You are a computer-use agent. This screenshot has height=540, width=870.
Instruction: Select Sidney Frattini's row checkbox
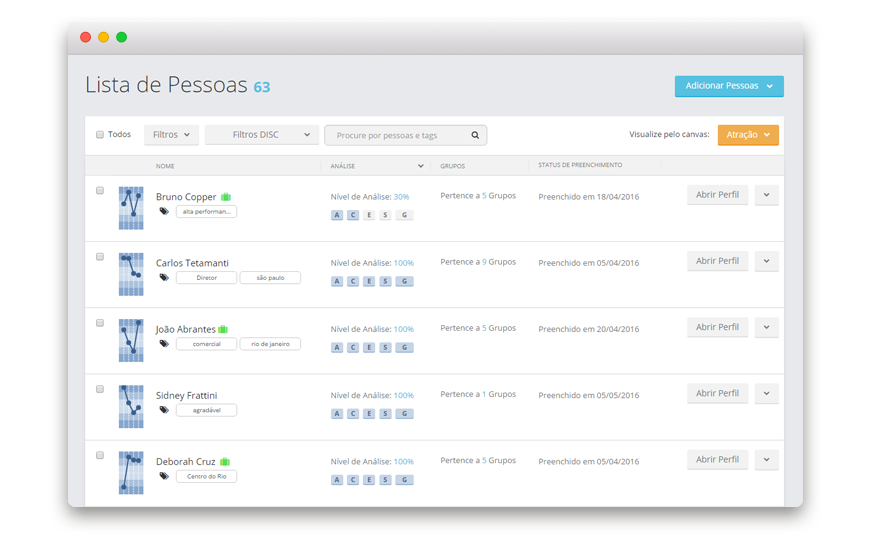100,388
